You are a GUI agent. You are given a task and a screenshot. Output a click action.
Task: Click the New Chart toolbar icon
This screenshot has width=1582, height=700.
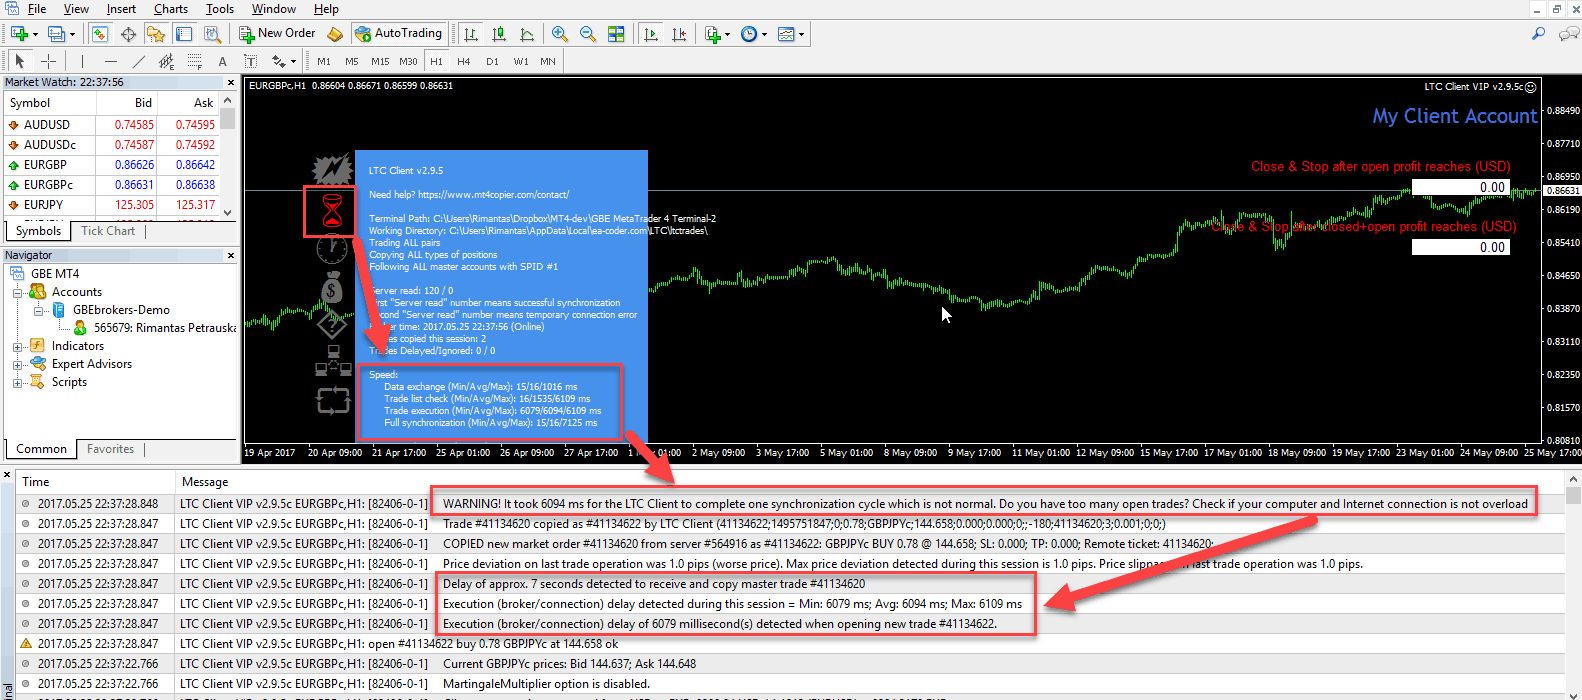pyautogui.click(x=19, y=34)
